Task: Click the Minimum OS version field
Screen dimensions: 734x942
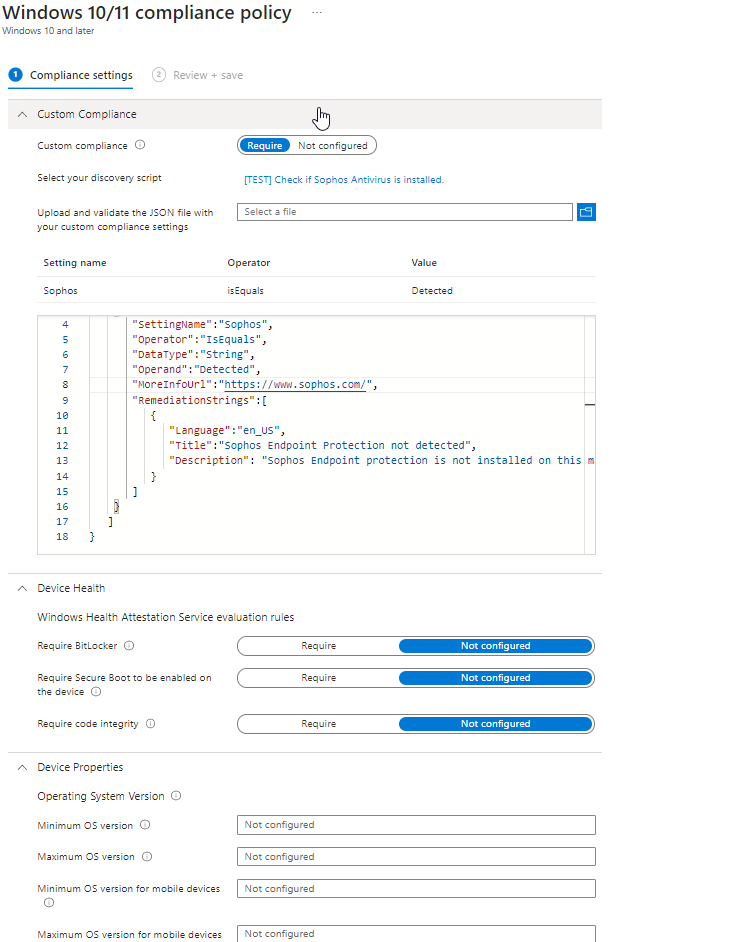Action: pos(416,825)
